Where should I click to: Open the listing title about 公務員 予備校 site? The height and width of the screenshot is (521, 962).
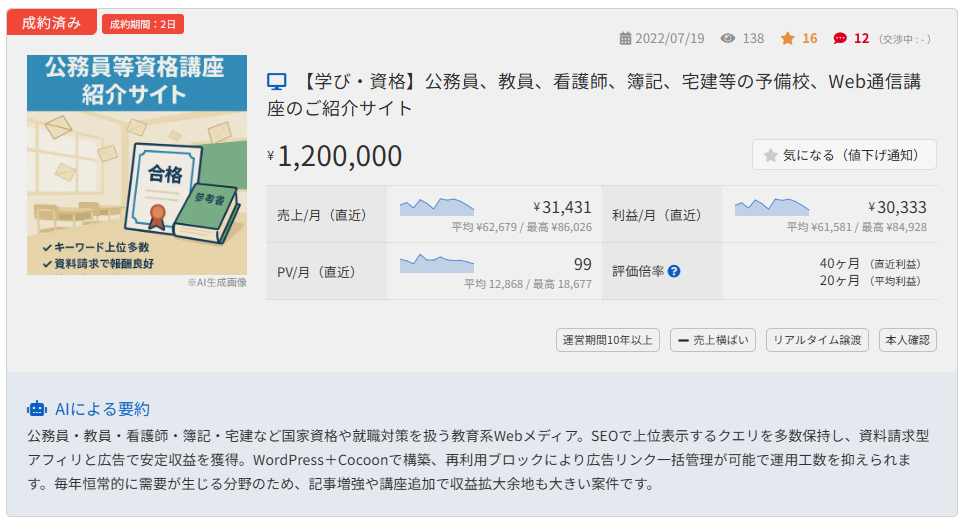pyautogui.click(x=594, y=95)
